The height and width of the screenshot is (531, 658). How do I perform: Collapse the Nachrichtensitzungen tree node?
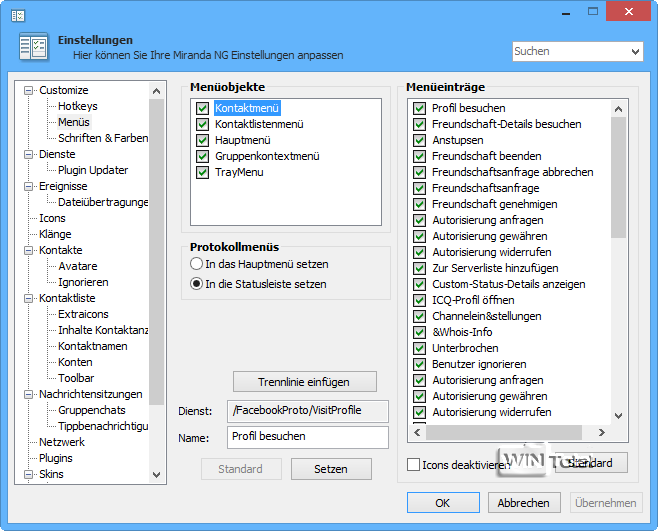pyautogui.click(x=29, y=394)
